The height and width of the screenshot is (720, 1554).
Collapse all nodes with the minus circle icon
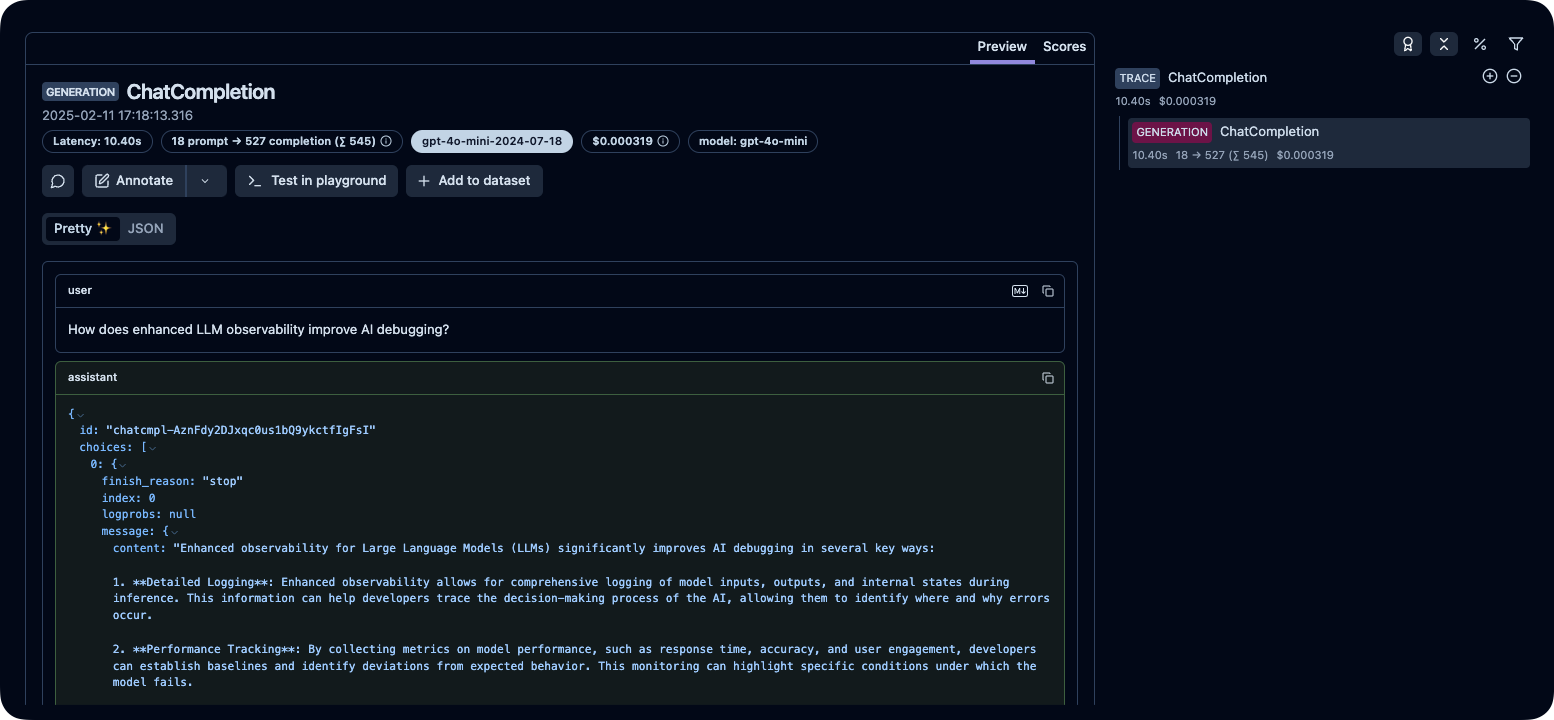click(x=1514, y=77)
